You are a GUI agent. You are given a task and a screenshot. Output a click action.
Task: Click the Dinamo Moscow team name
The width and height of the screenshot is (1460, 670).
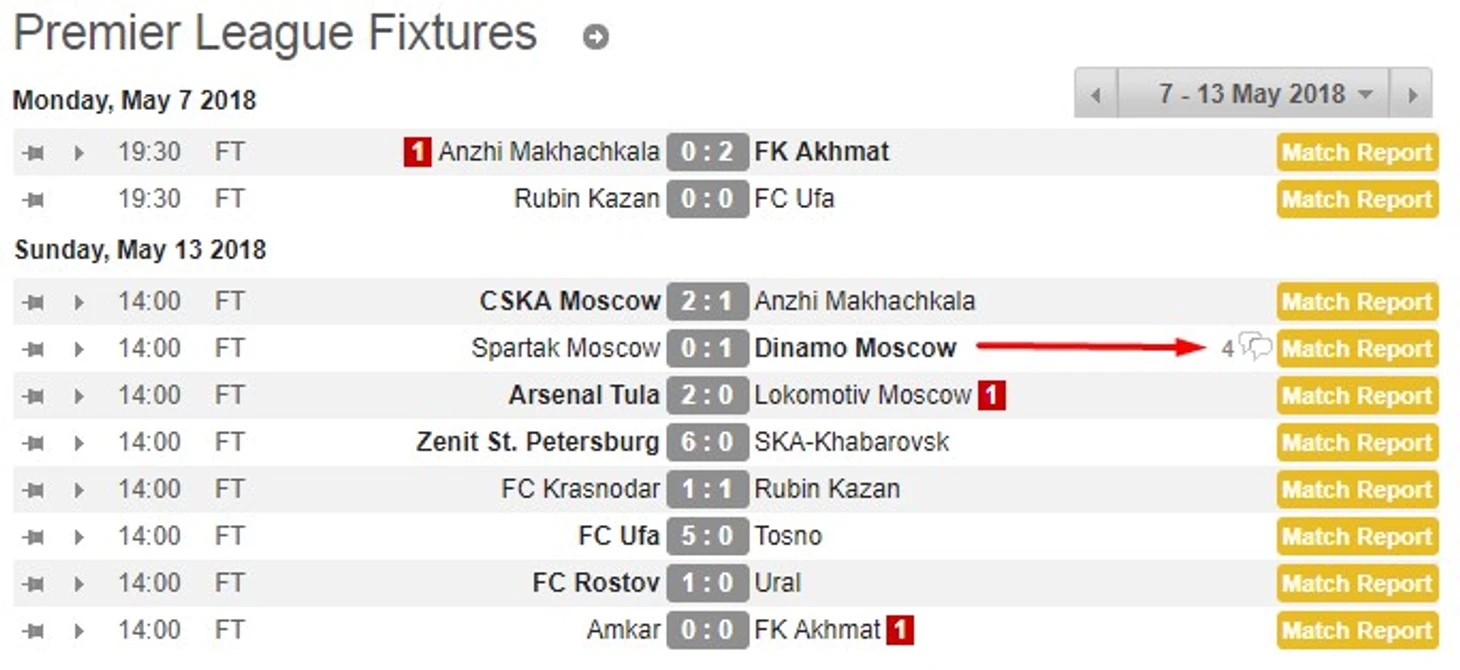pyautogui.click(x=855, y=348)
